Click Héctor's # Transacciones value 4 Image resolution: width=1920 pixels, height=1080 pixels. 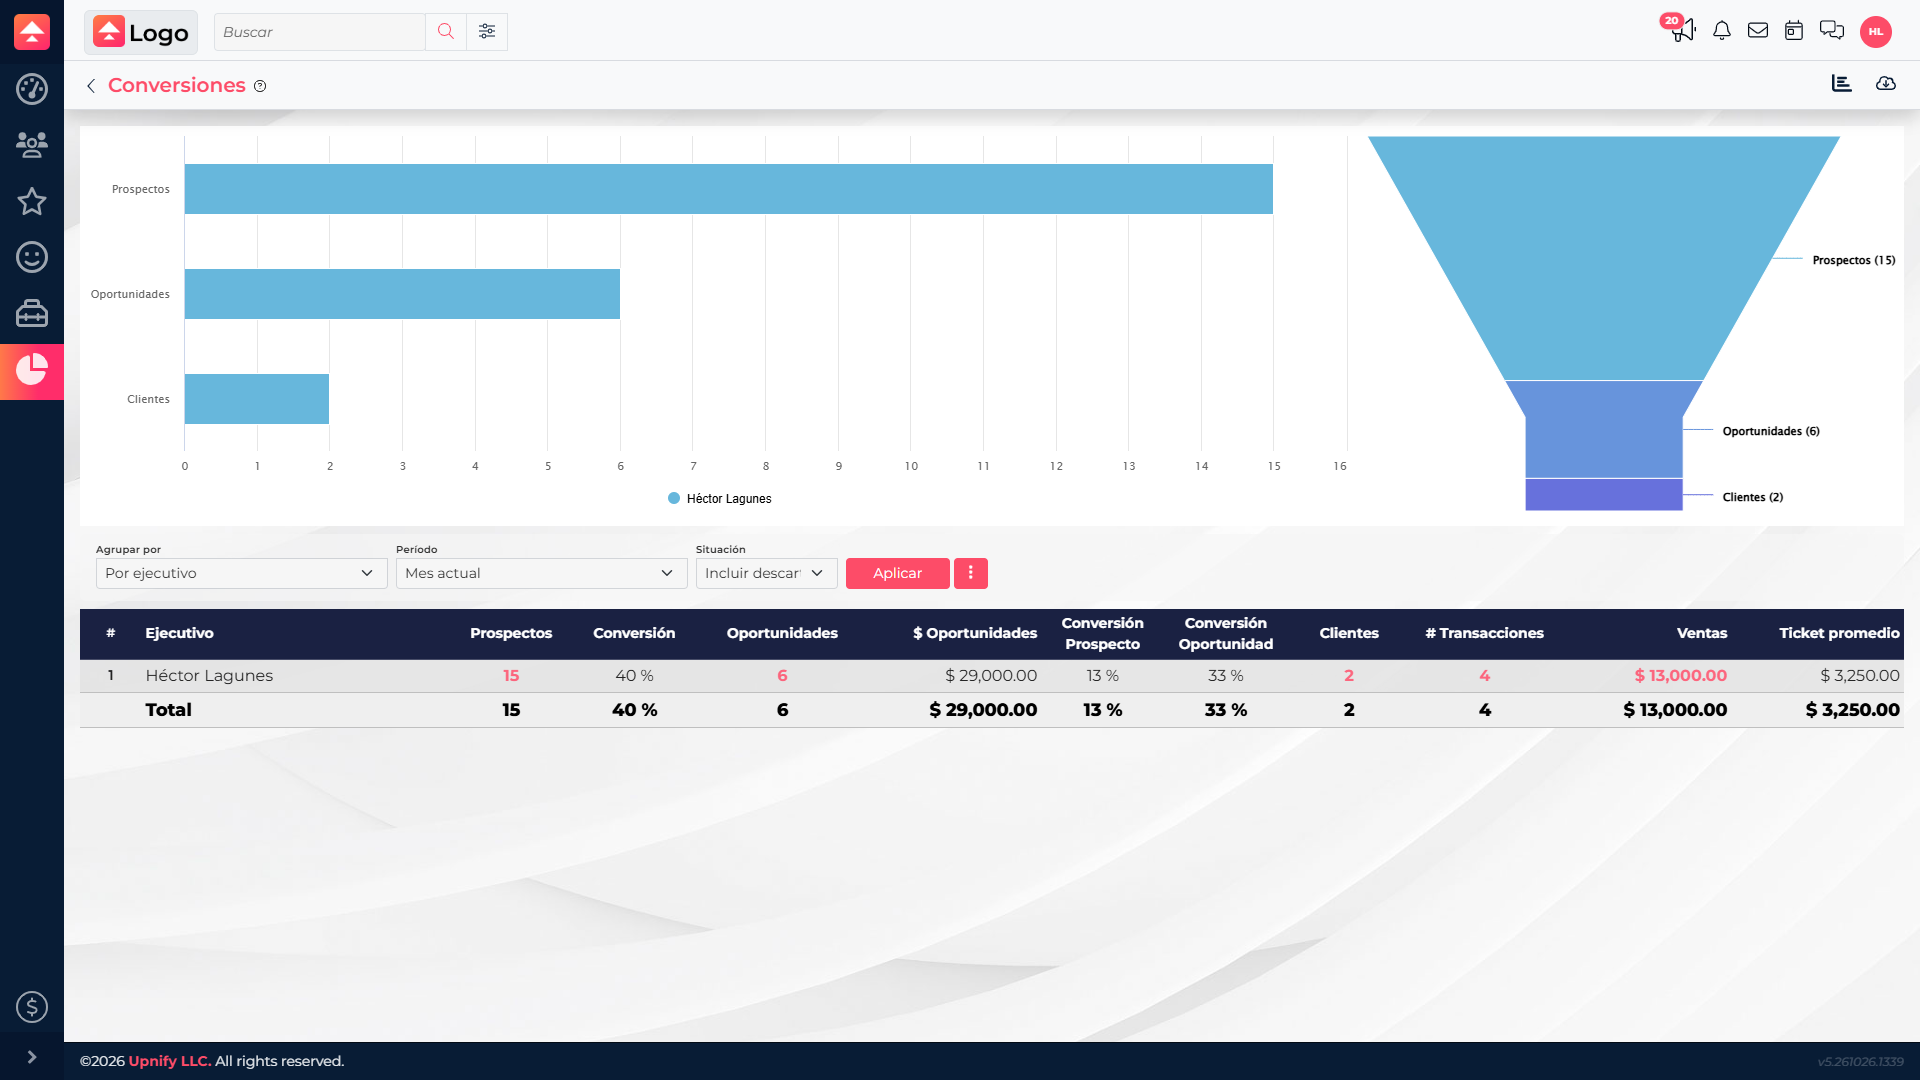[1484, 676]
